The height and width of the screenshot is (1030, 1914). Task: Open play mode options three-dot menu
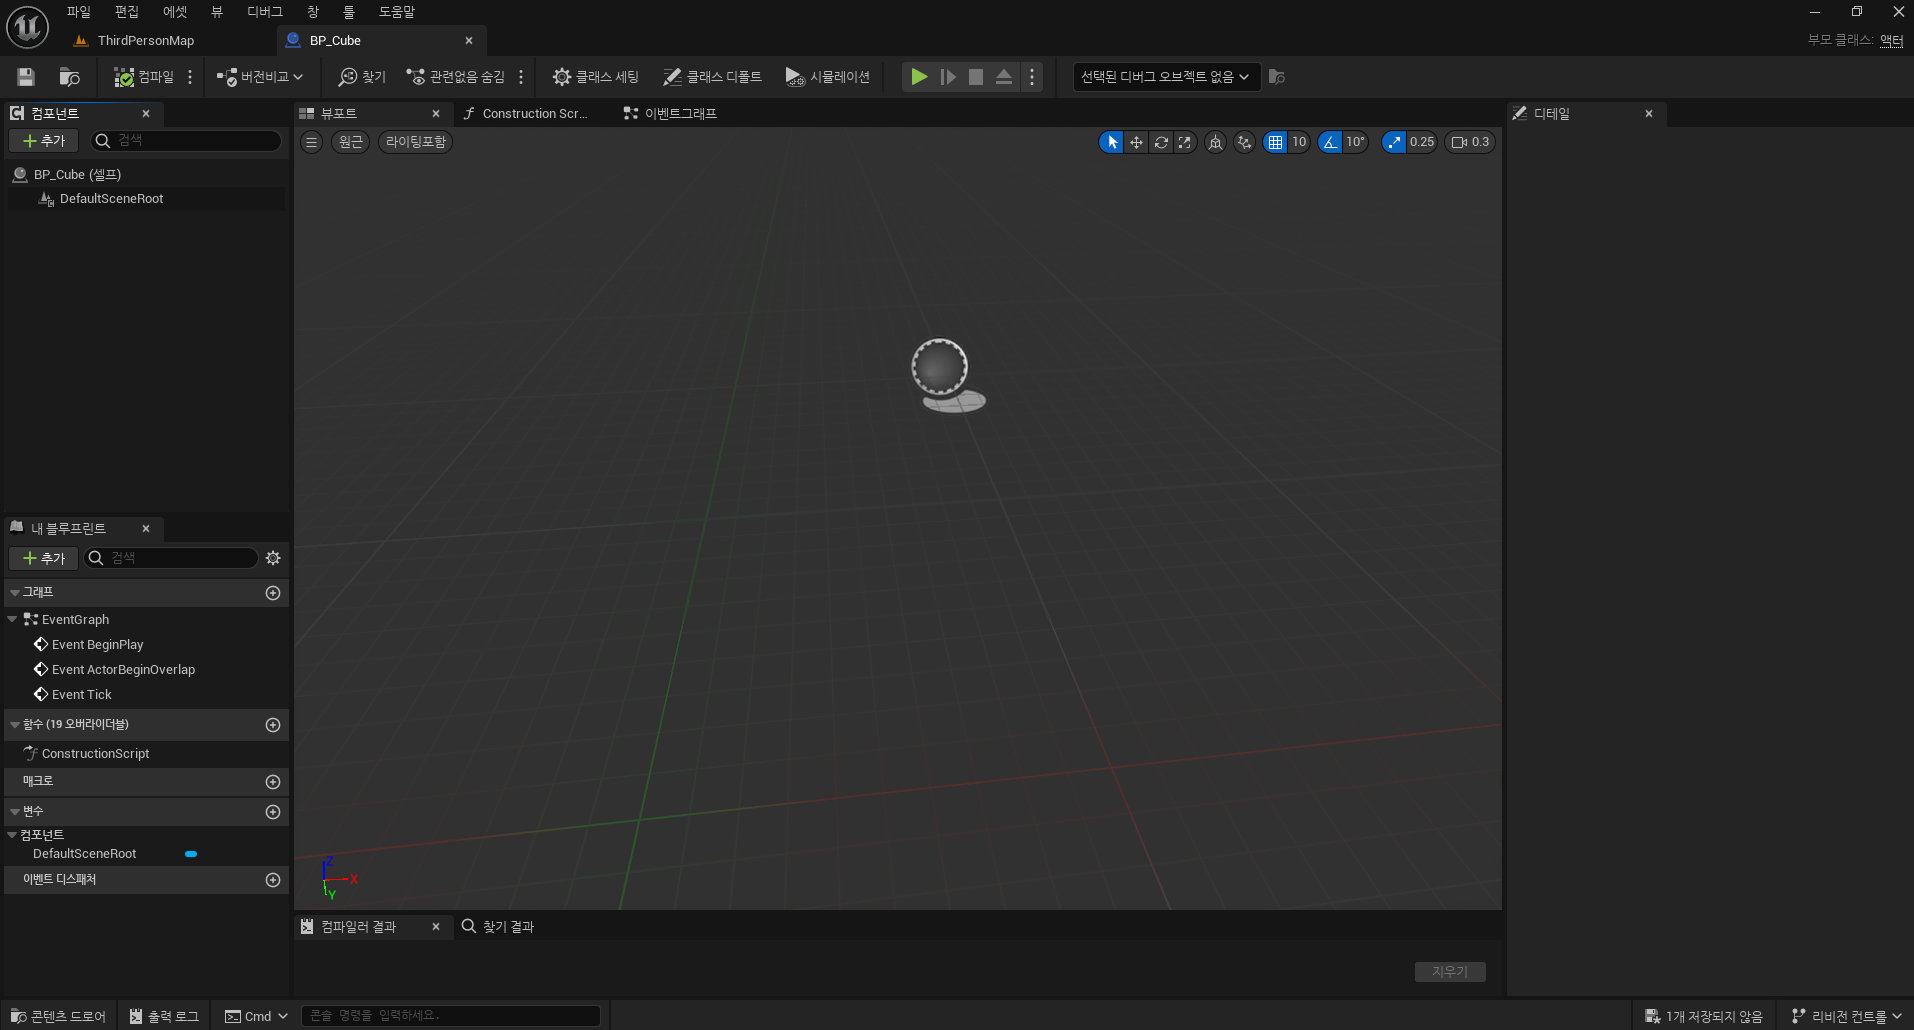pos(1032,77)
